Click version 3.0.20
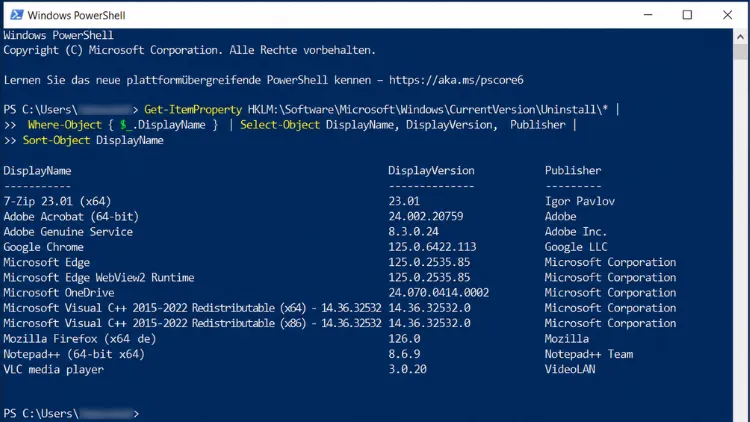750x422 pixels. 407,369
